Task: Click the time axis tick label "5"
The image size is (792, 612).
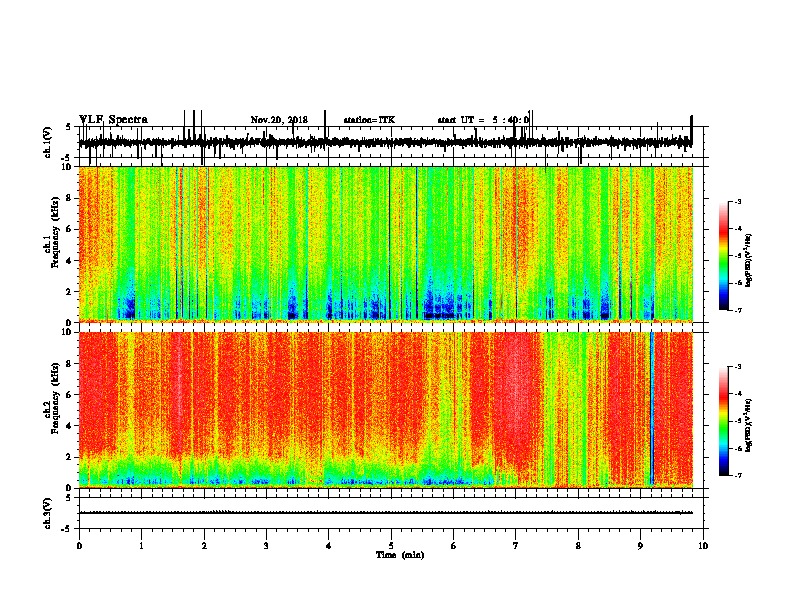Action: 391,546
